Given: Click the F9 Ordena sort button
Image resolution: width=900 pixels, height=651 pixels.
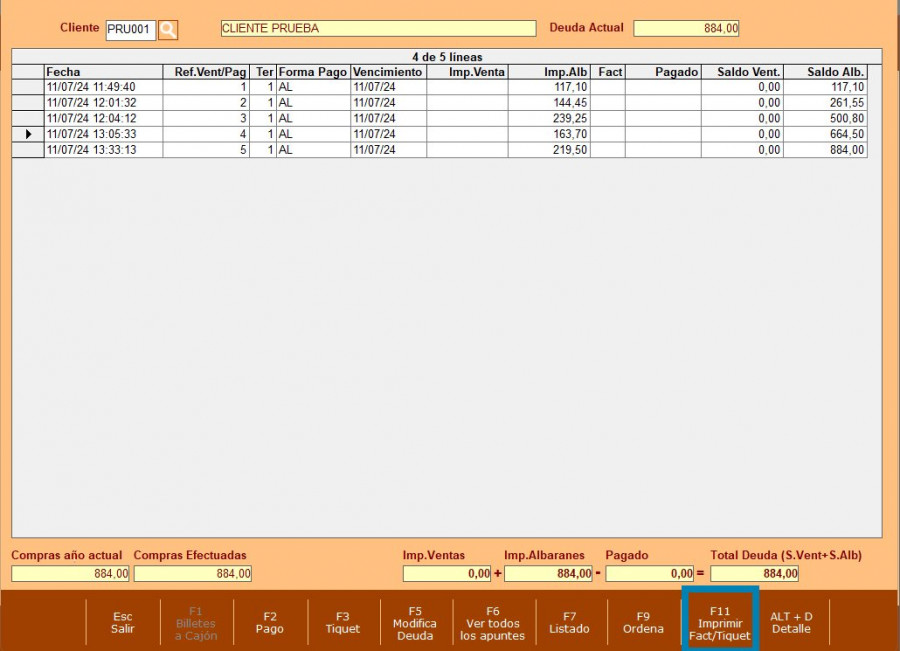Looking at the screenshot, I should pos(643,623).
